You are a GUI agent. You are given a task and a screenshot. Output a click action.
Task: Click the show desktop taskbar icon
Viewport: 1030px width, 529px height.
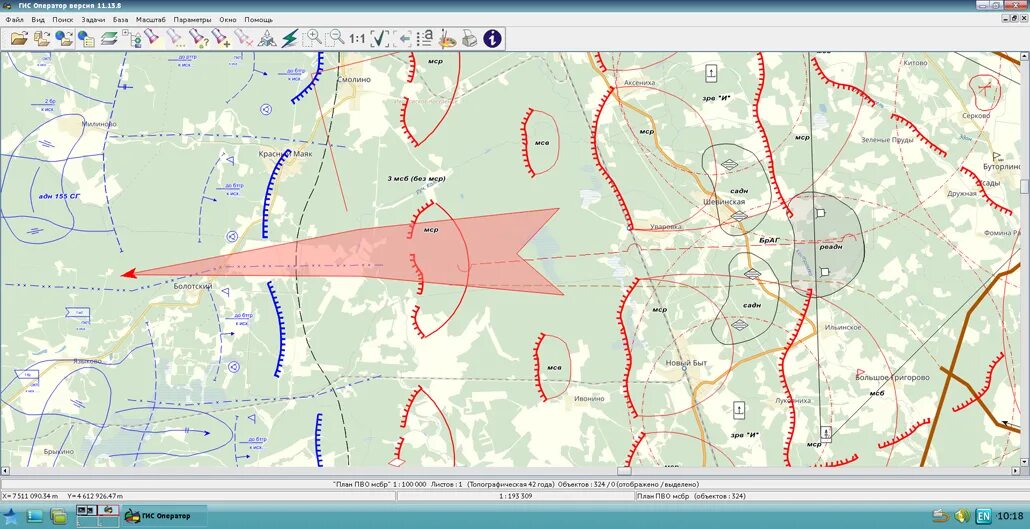click(34, 515)
